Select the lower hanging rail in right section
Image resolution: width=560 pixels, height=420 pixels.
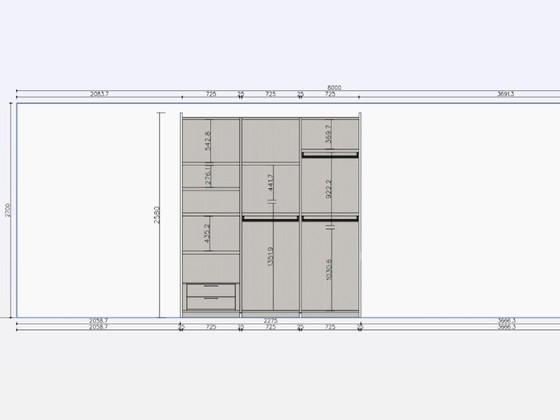[330, 218]
